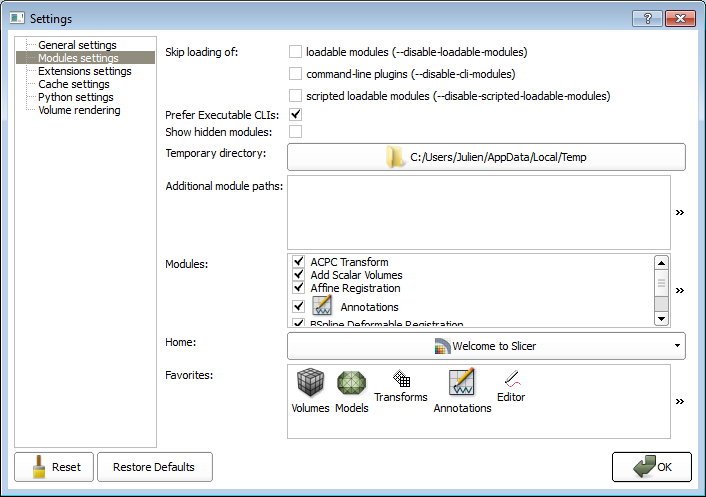Screen dimensions: 706x497
Task: Expand the Favorites side options arrow
Action: pyautogui.click(x=680, y=401)
